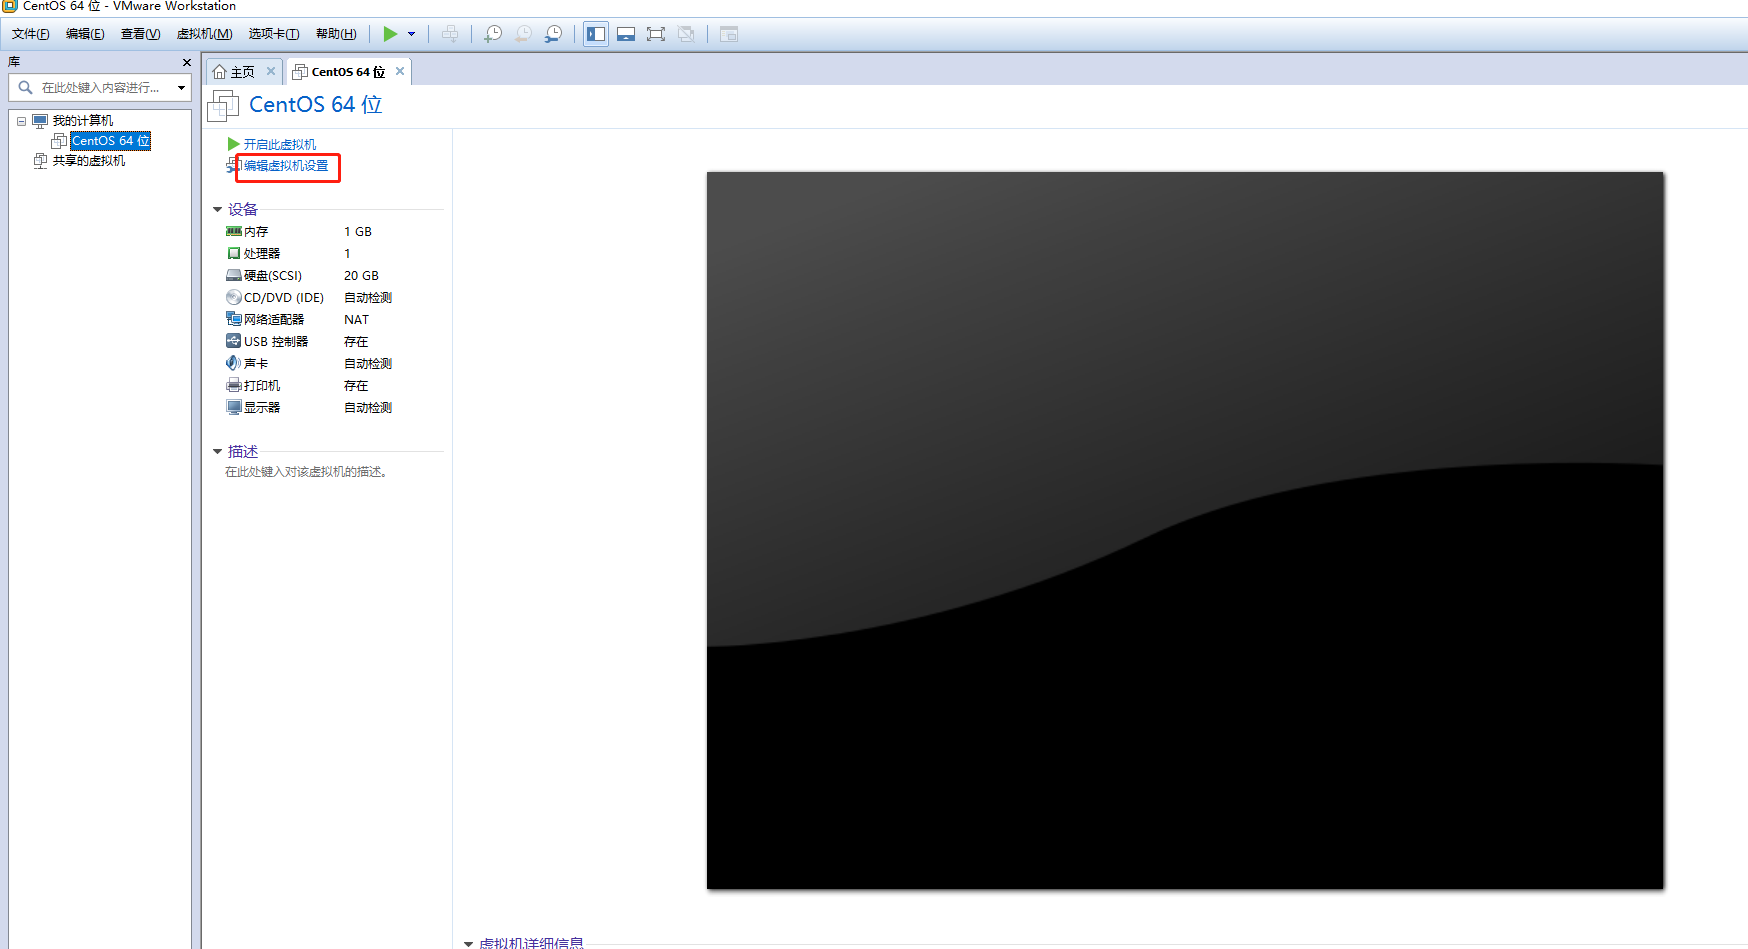Click the large CentOS 64 位 heading icon
The image size is (1748, 949).
(223, 105)
